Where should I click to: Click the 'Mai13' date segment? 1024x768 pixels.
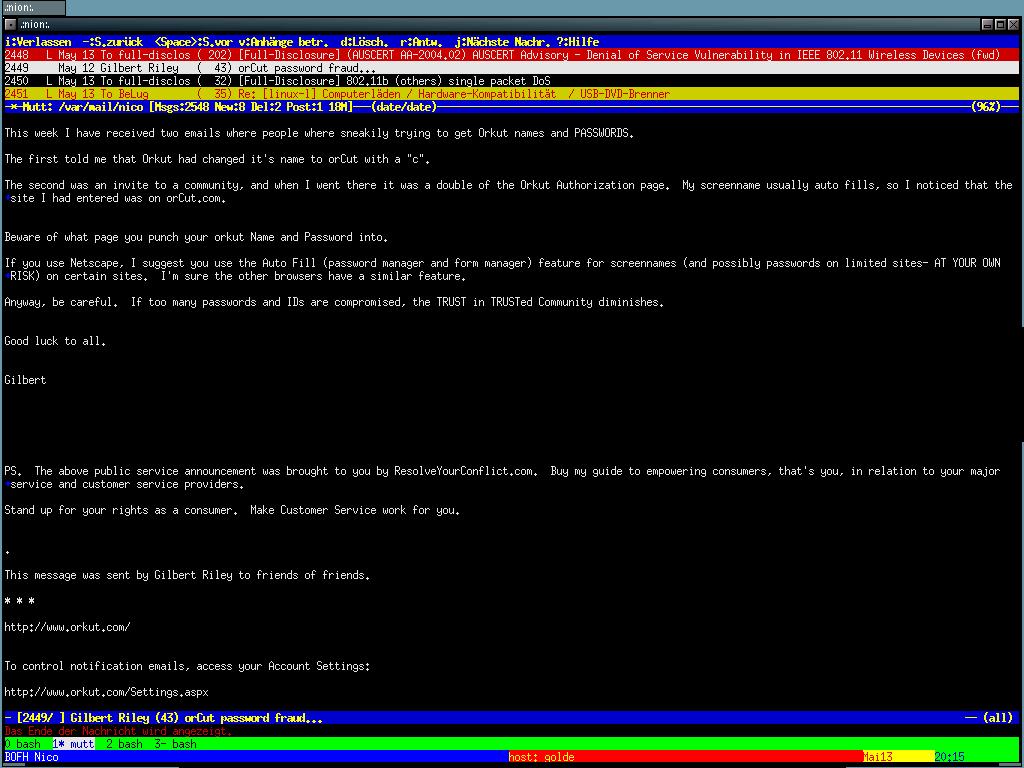[x=878, y=757]
